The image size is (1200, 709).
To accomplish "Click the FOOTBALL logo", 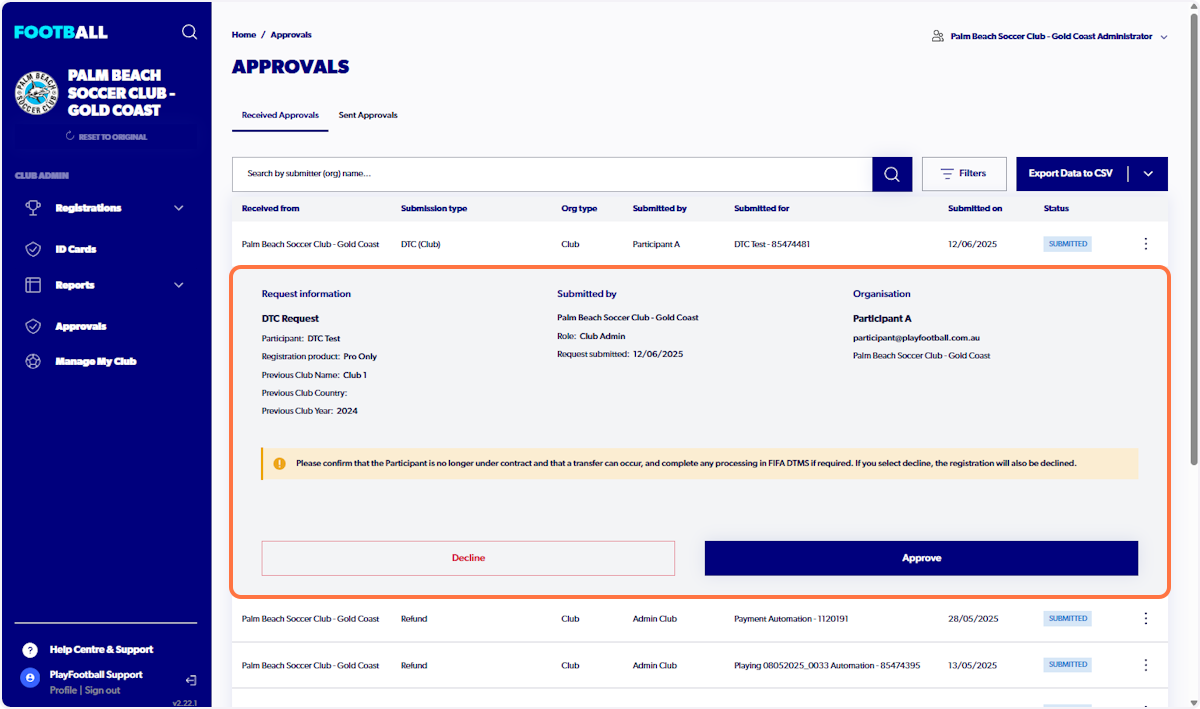I will coord(61,32).
